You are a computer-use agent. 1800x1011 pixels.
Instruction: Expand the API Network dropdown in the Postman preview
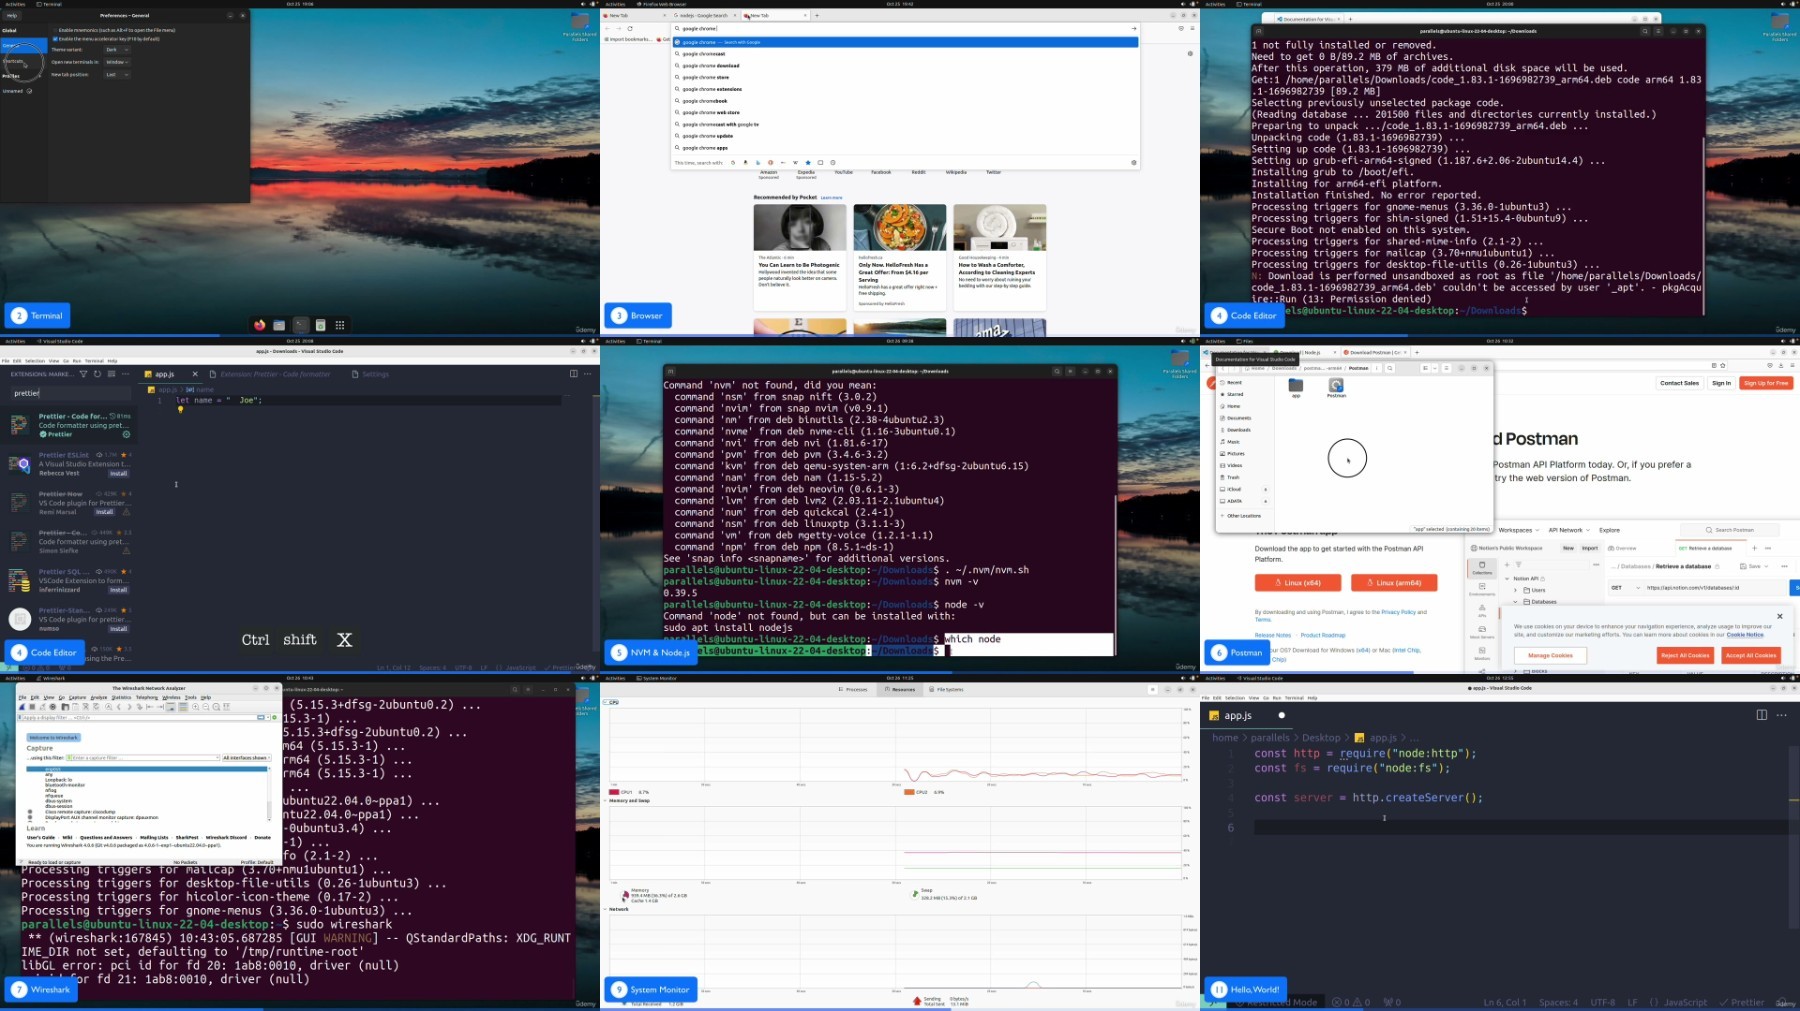pos(1569,530)
